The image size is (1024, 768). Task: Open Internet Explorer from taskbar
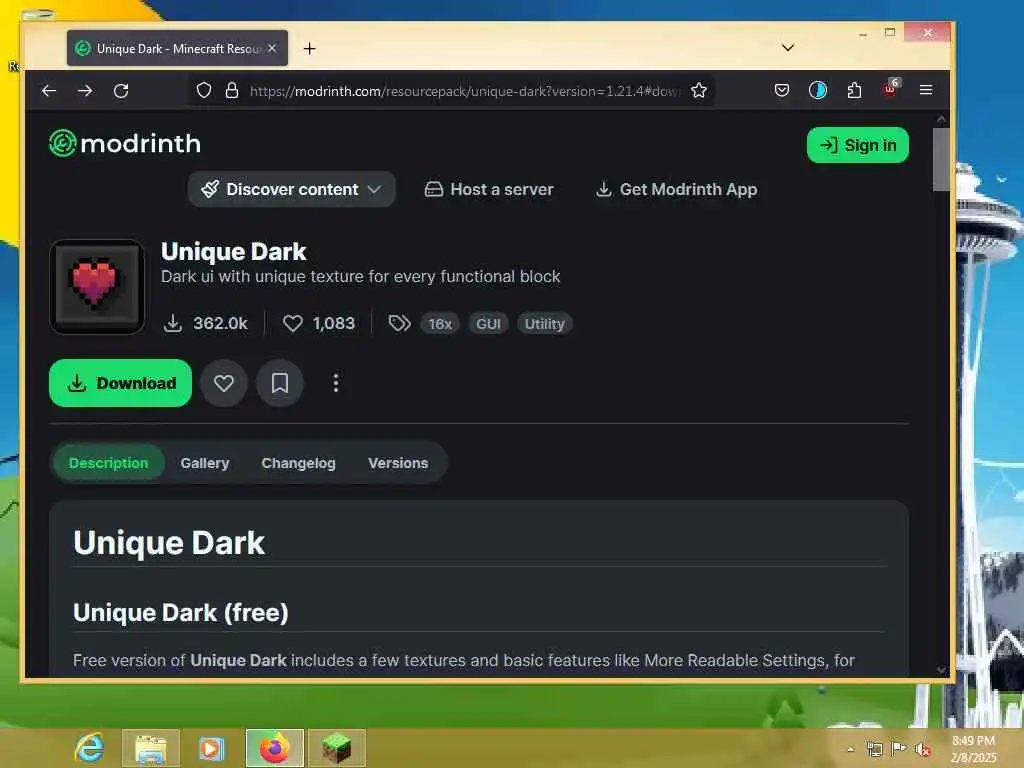coord(89,748)
